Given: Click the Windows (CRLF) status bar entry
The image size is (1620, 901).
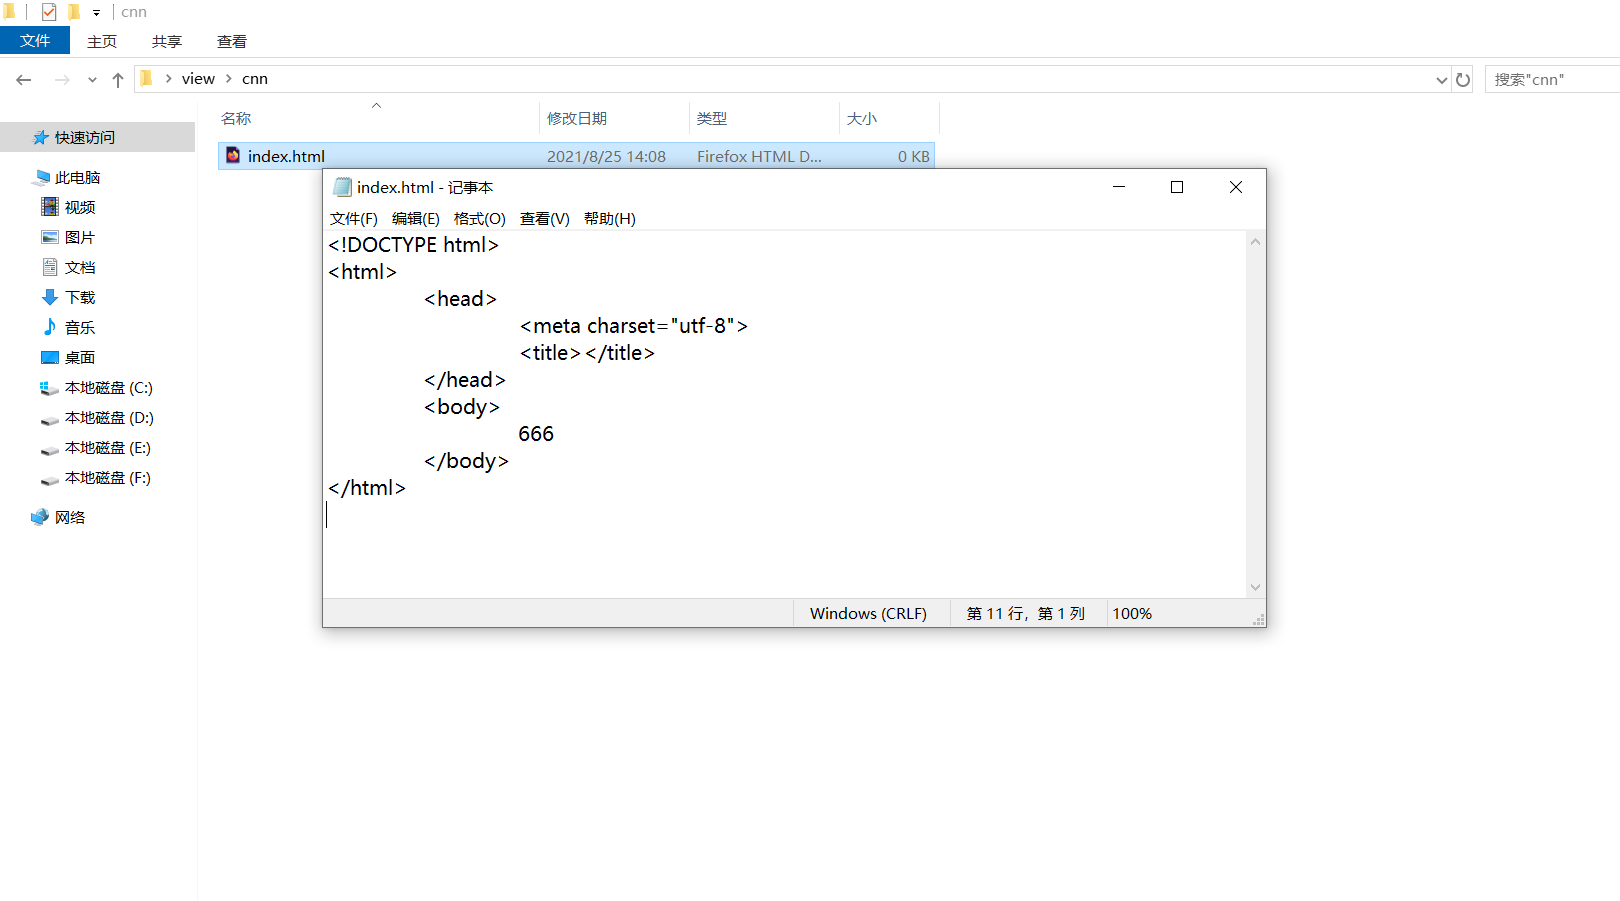Looking at the screenshot, I should click(x=868, y=613).
